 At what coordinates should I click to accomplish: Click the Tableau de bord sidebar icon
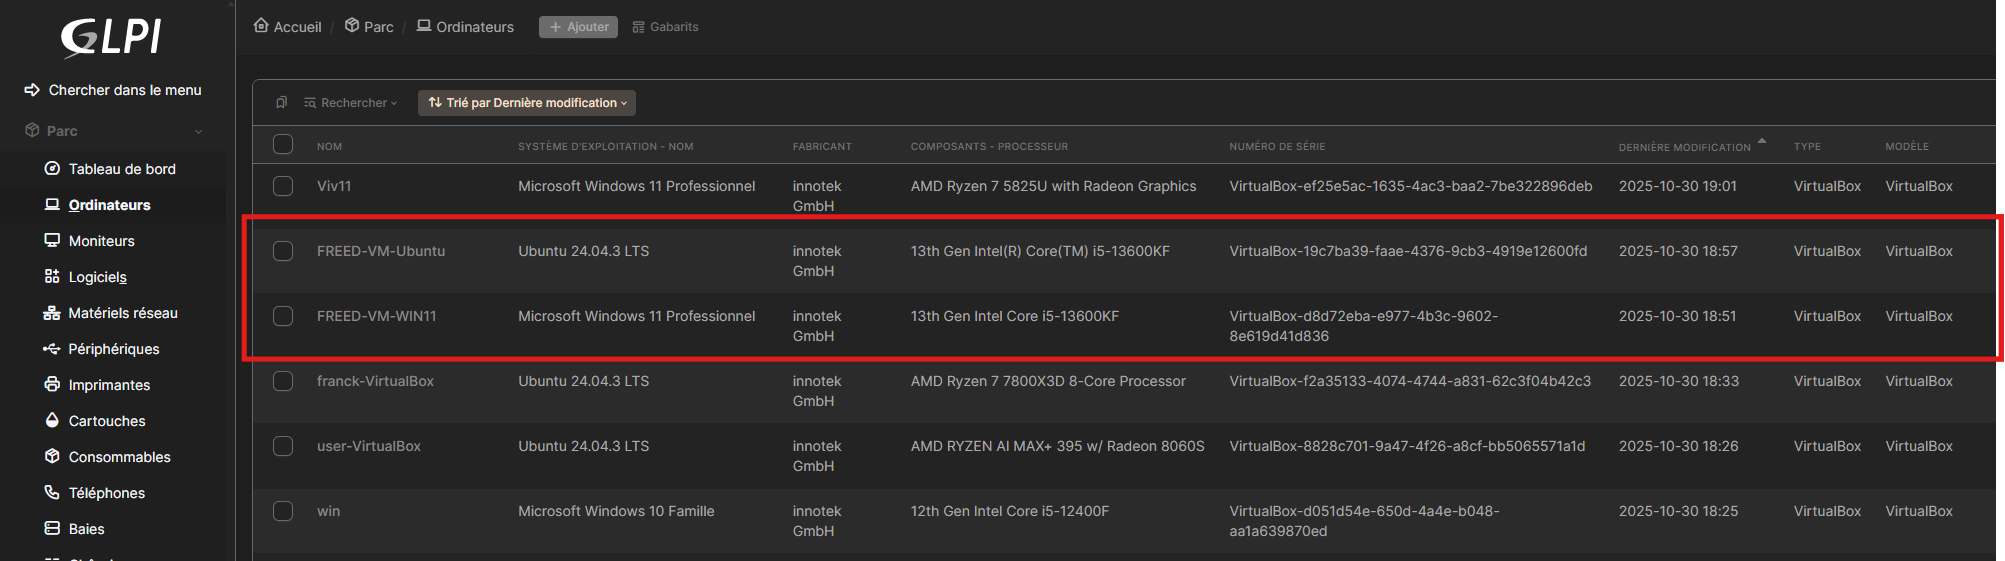(x=52, y=168)
